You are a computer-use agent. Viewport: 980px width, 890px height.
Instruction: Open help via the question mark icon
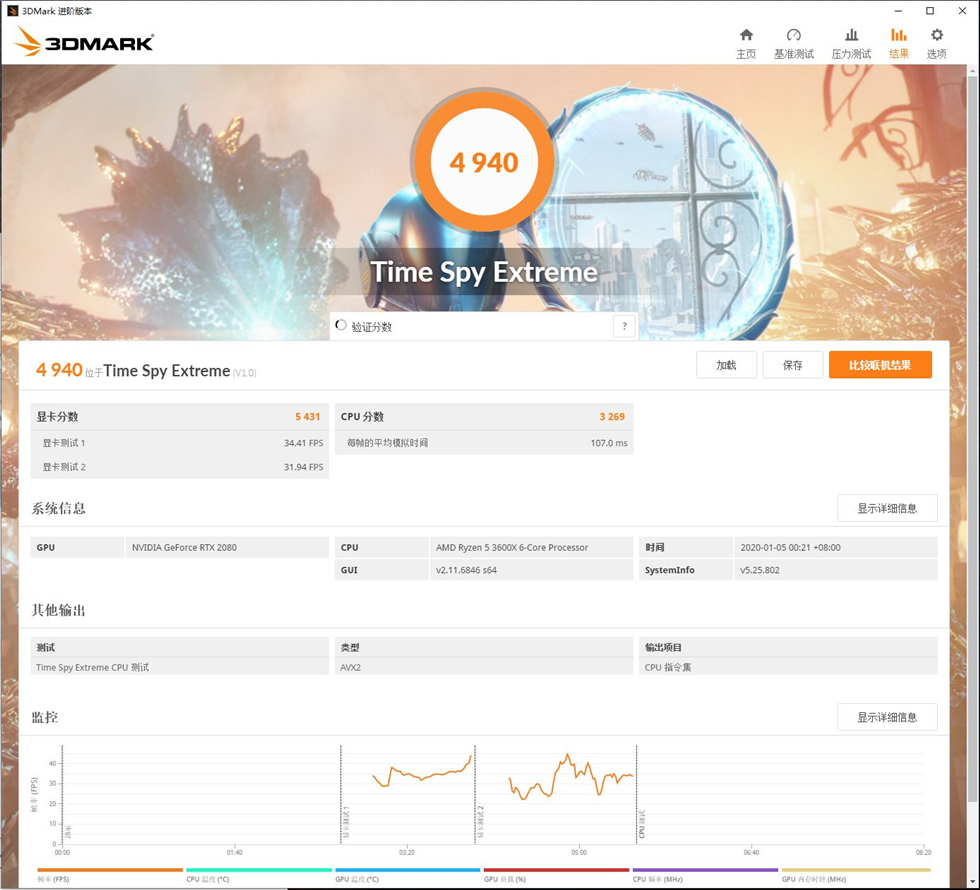[x=624, y=325]
